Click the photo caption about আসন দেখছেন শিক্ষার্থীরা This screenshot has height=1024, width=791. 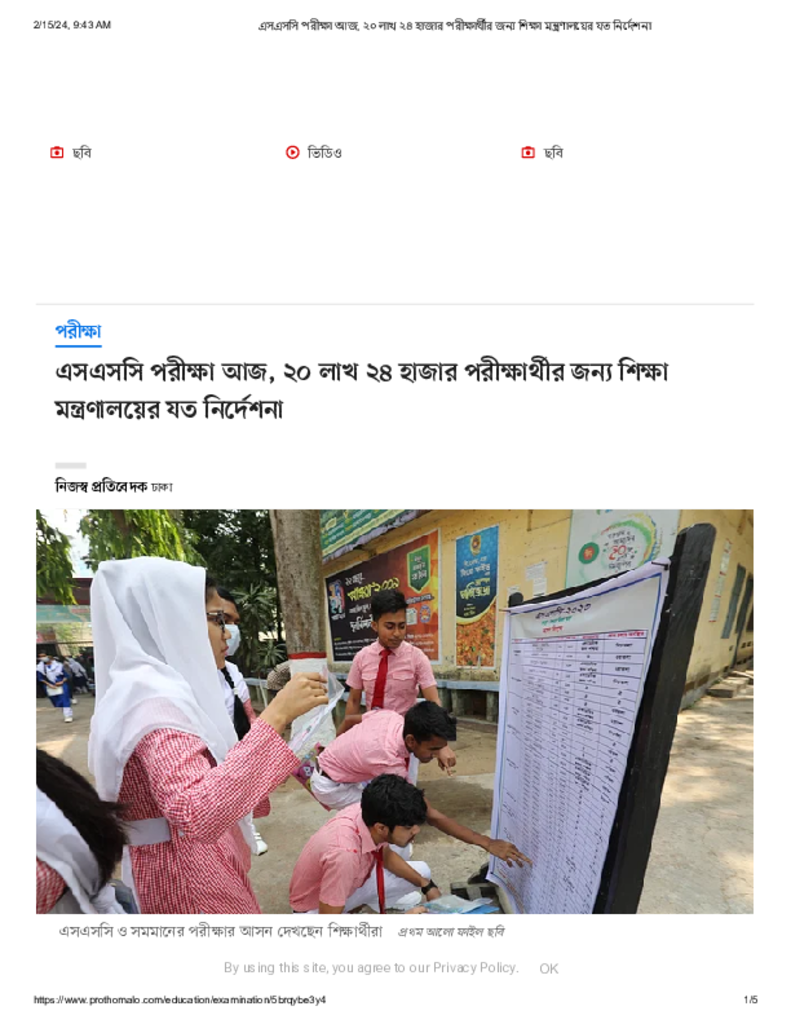[x=221, y=931]
